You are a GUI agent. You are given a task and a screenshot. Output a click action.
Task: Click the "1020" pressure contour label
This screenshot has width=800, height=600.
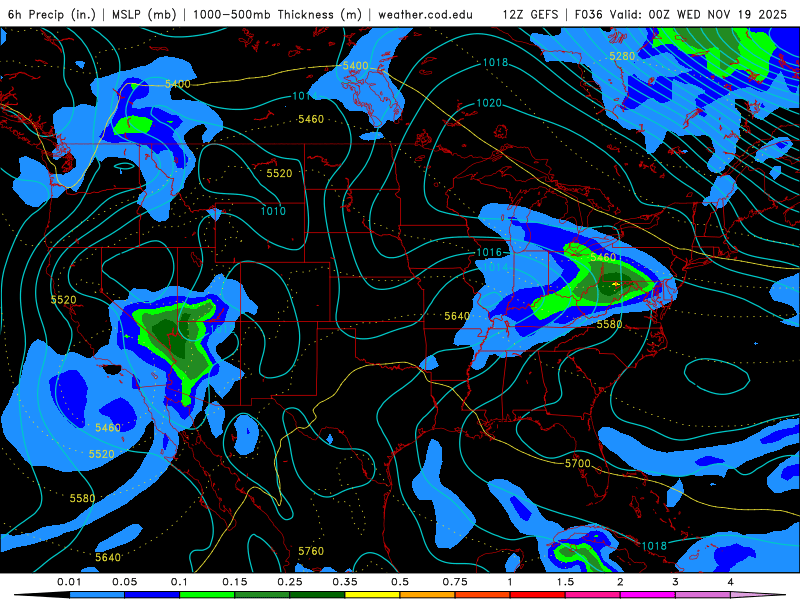coord(489,103)
